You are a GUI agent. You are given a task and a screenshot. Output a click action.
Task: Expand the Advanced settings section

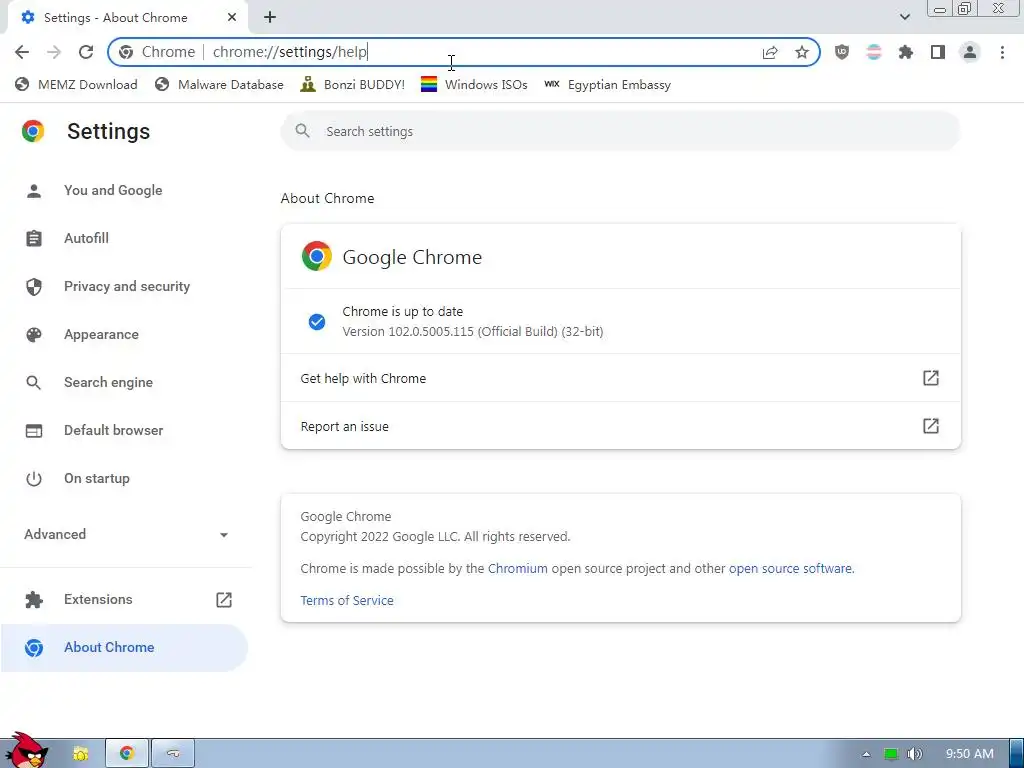[x=124, y=534]
